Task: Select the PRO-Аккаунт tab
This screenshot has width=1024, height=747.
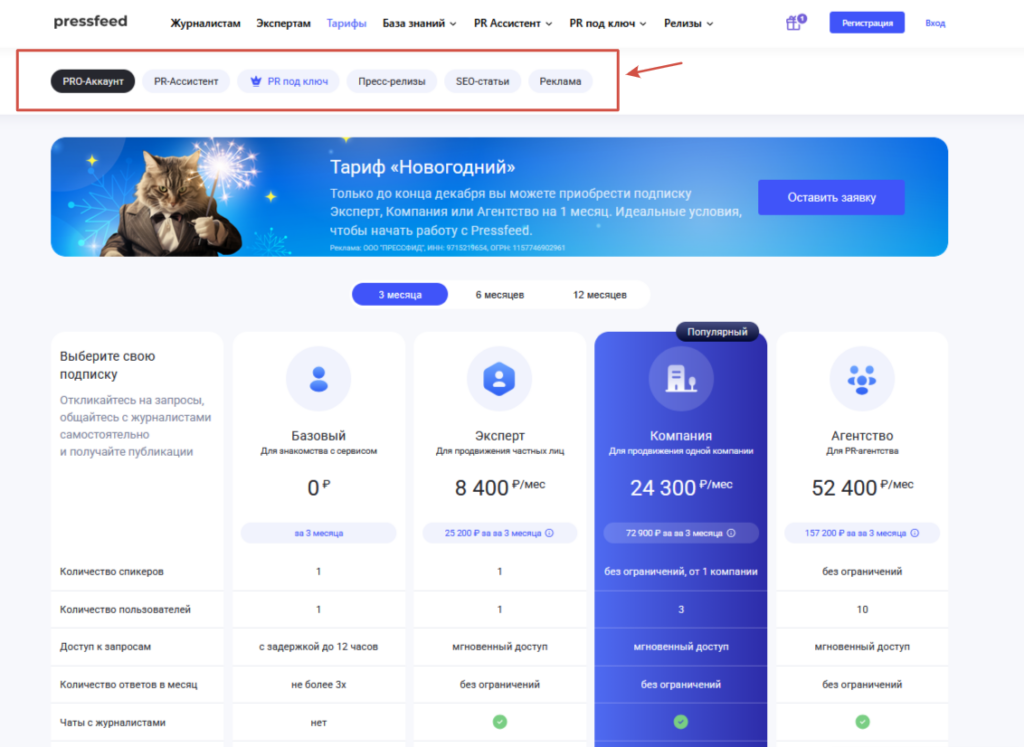Action: point(93,81)
